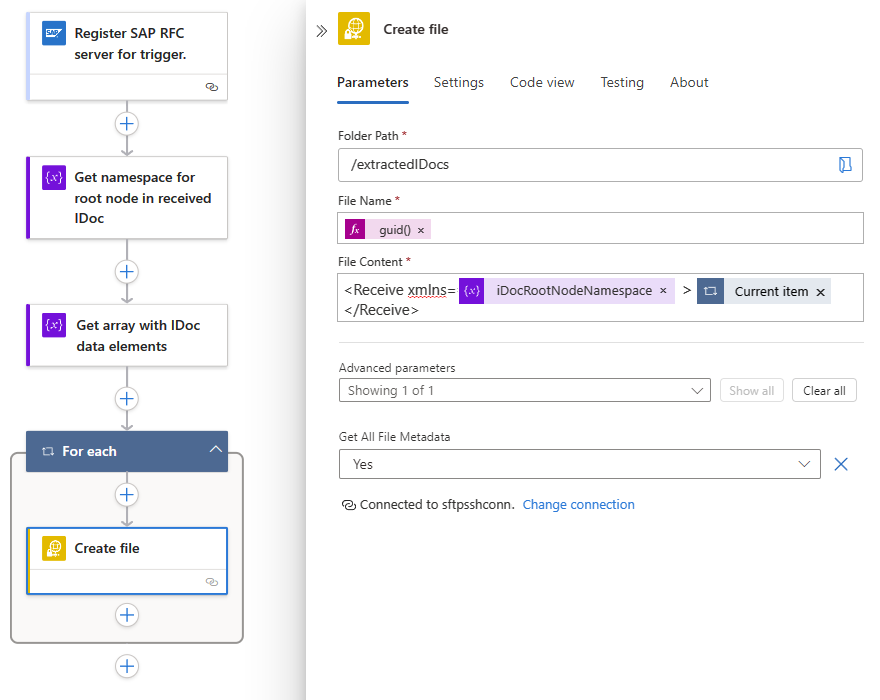Add a step below Register SAP RFC server
Screen dimensions: 880x700
pos(127,124)
